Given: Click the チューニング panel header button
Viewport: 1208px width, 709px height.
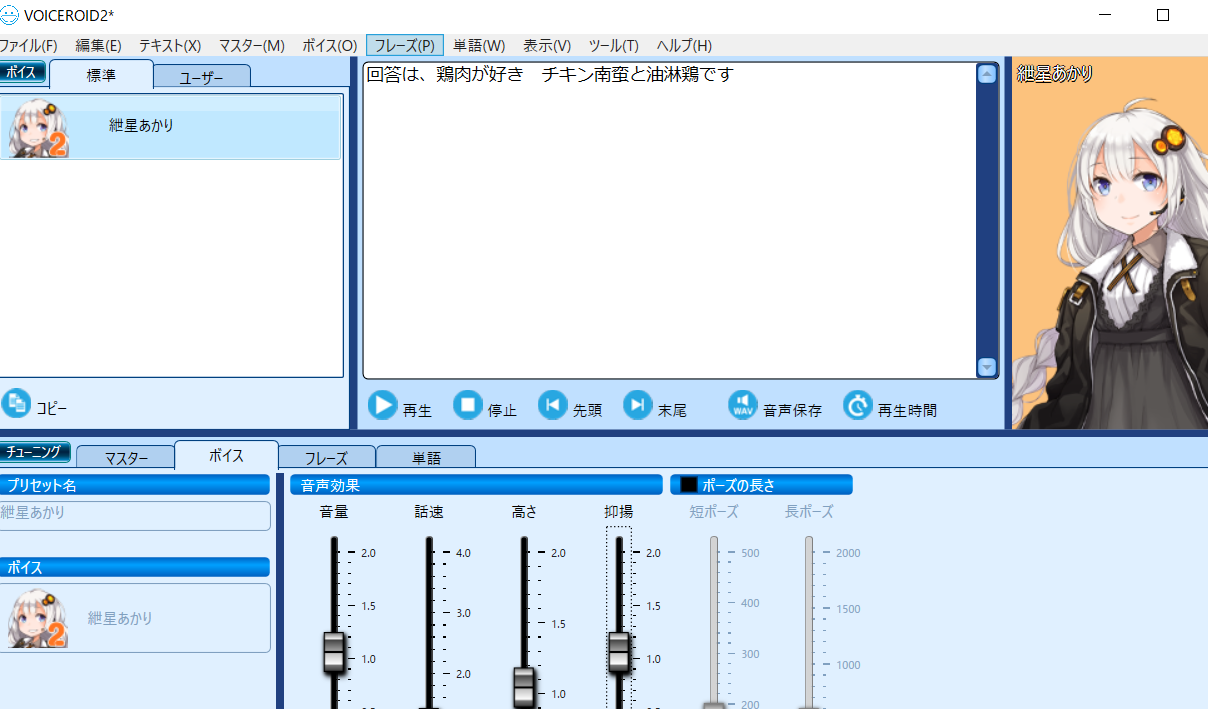Looking at the screenshot, I should coord(35,453).
